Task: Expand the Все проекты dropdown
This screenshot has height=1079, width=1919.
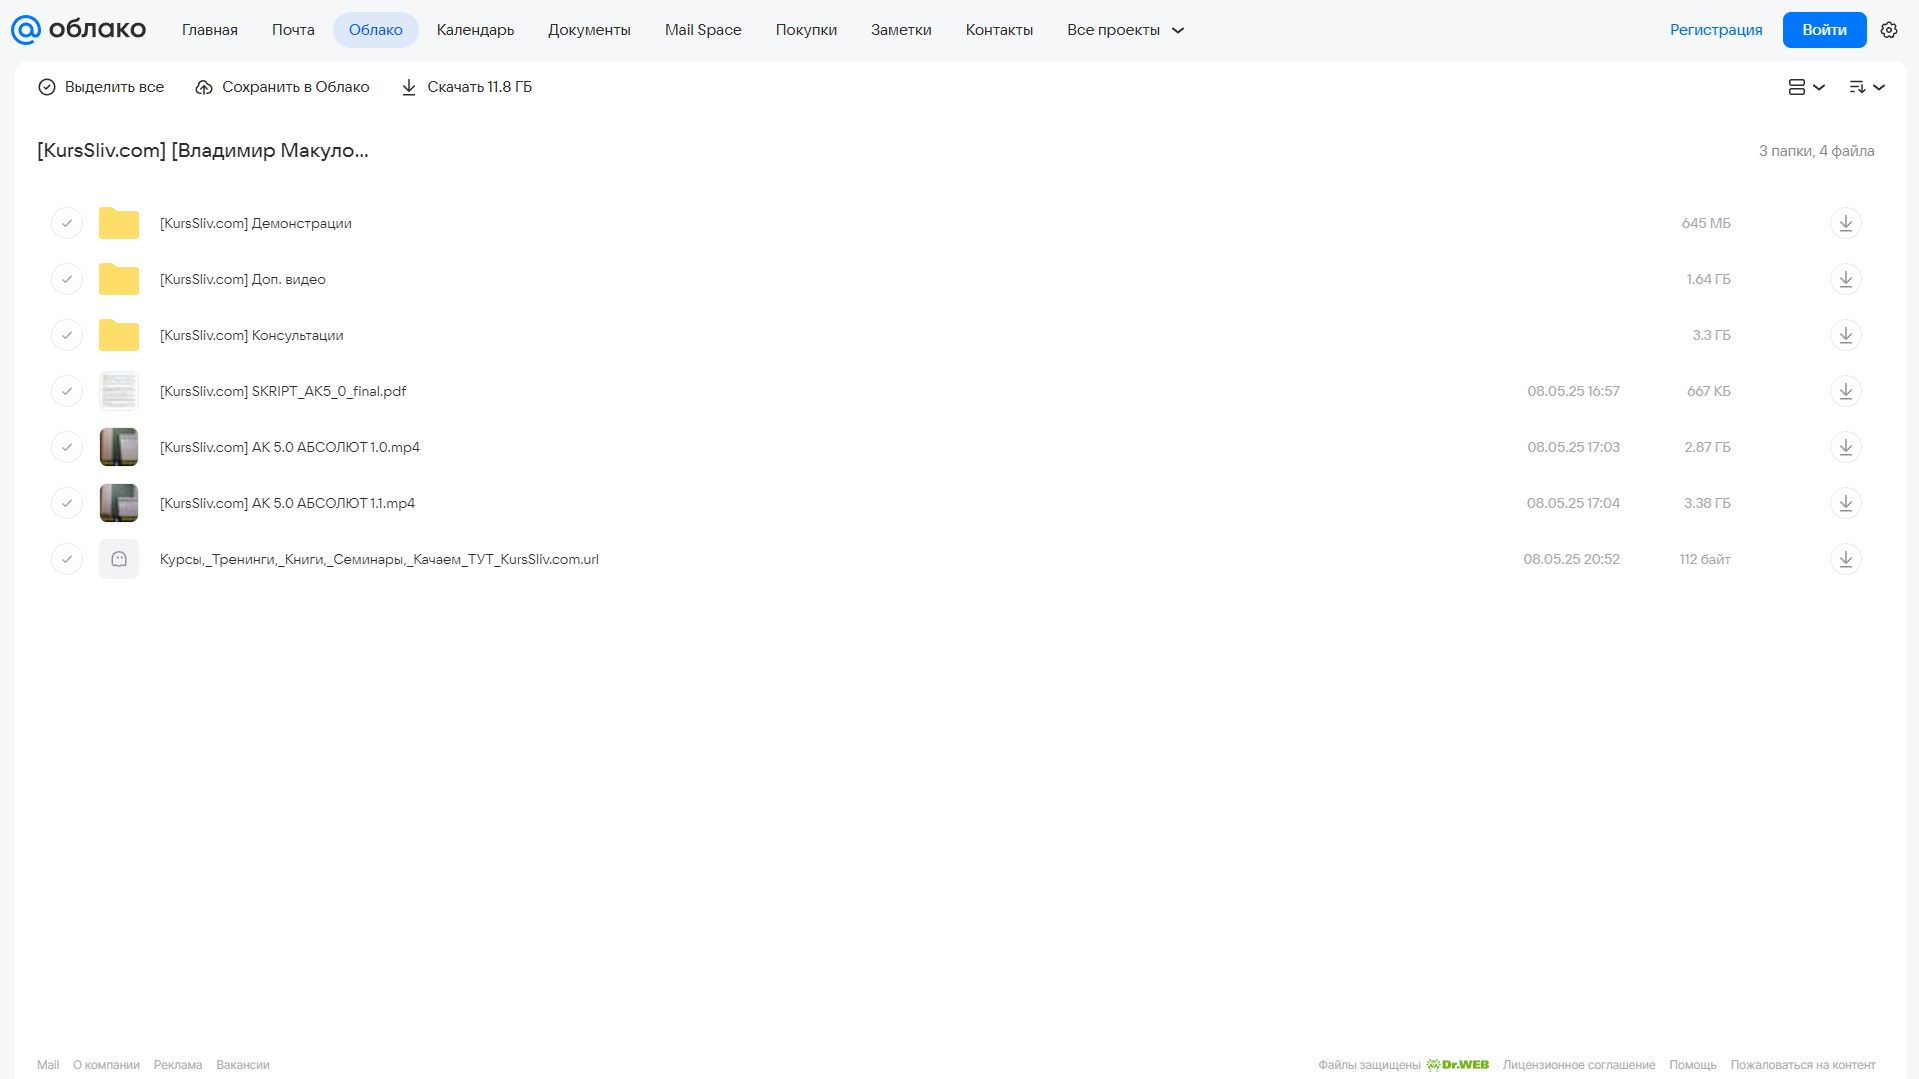Action: tap(1125, 30)
